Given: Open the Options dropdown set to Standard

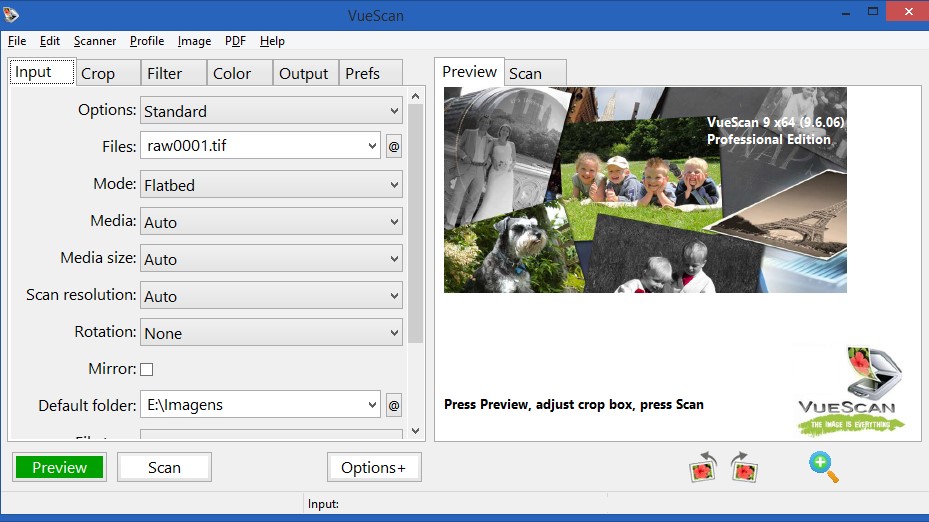Looking at the screenshot, I should coord(271,111).
